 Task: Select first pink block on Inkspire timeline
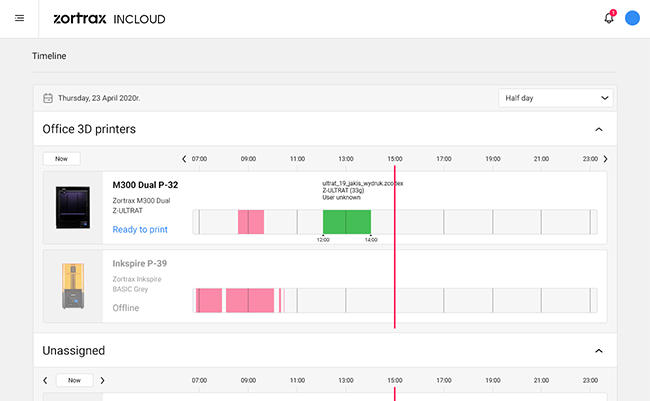pos(209,300)
